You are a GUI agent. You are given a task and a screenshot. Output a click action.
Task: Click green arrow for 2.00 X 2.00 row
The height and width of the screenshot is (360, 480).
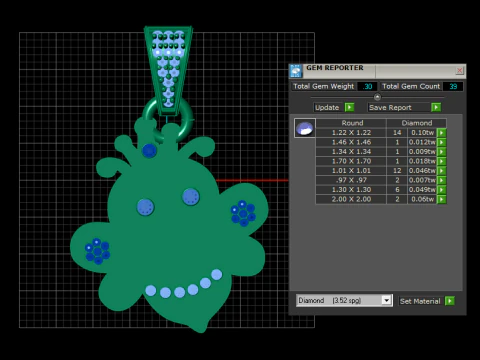pos(442,199)
